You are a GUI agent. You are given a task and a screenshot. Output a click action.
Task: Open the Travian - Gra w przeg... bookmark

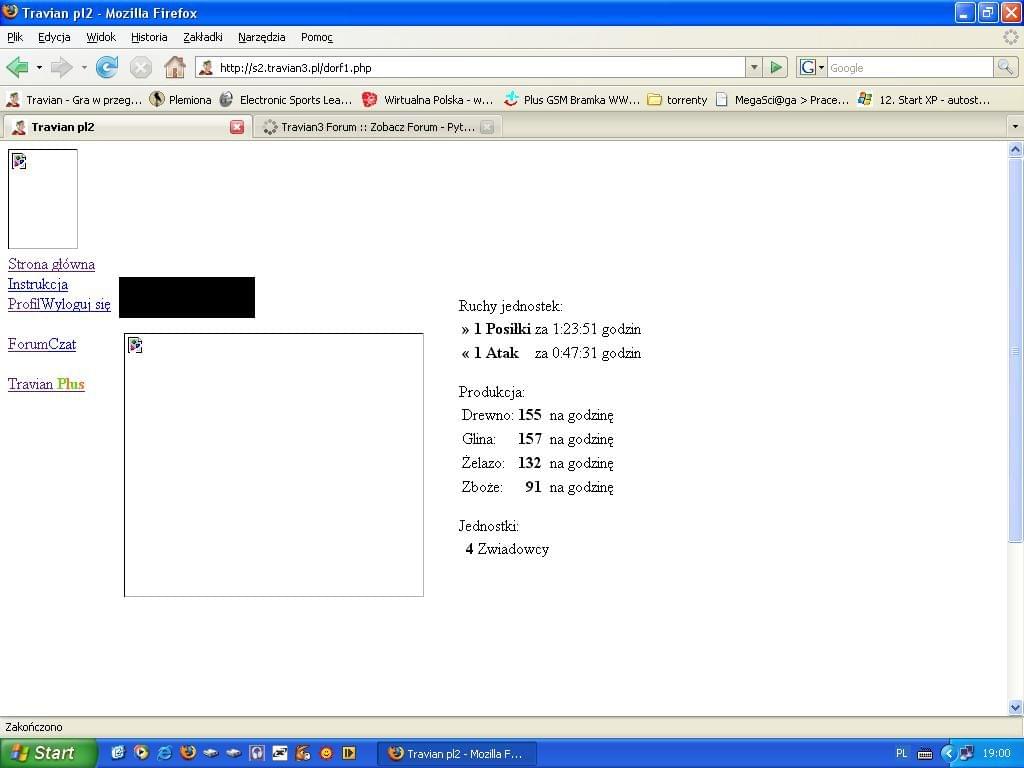[74, 100]
